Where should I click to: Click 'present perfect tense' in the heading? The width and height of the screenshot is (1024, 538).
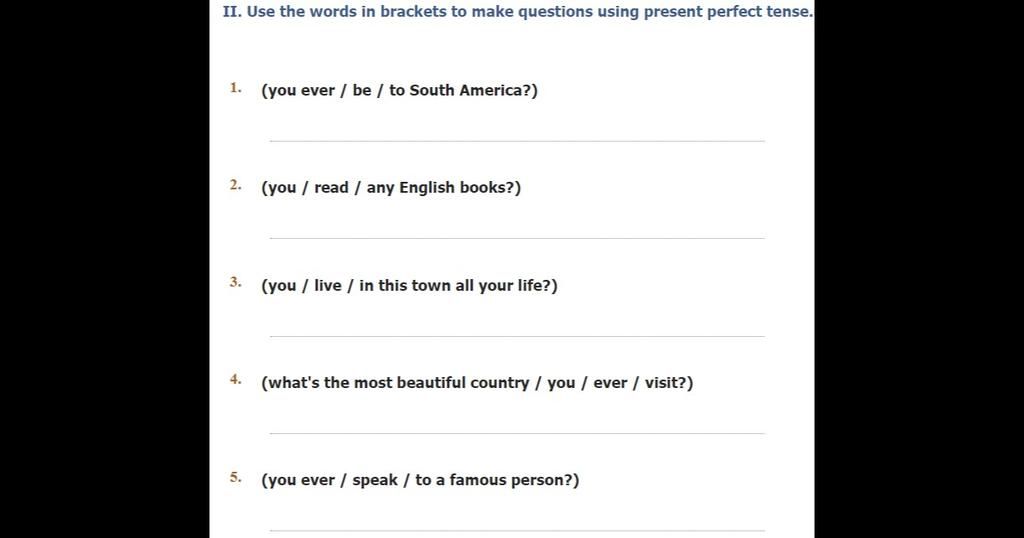(x=727, y=12)
